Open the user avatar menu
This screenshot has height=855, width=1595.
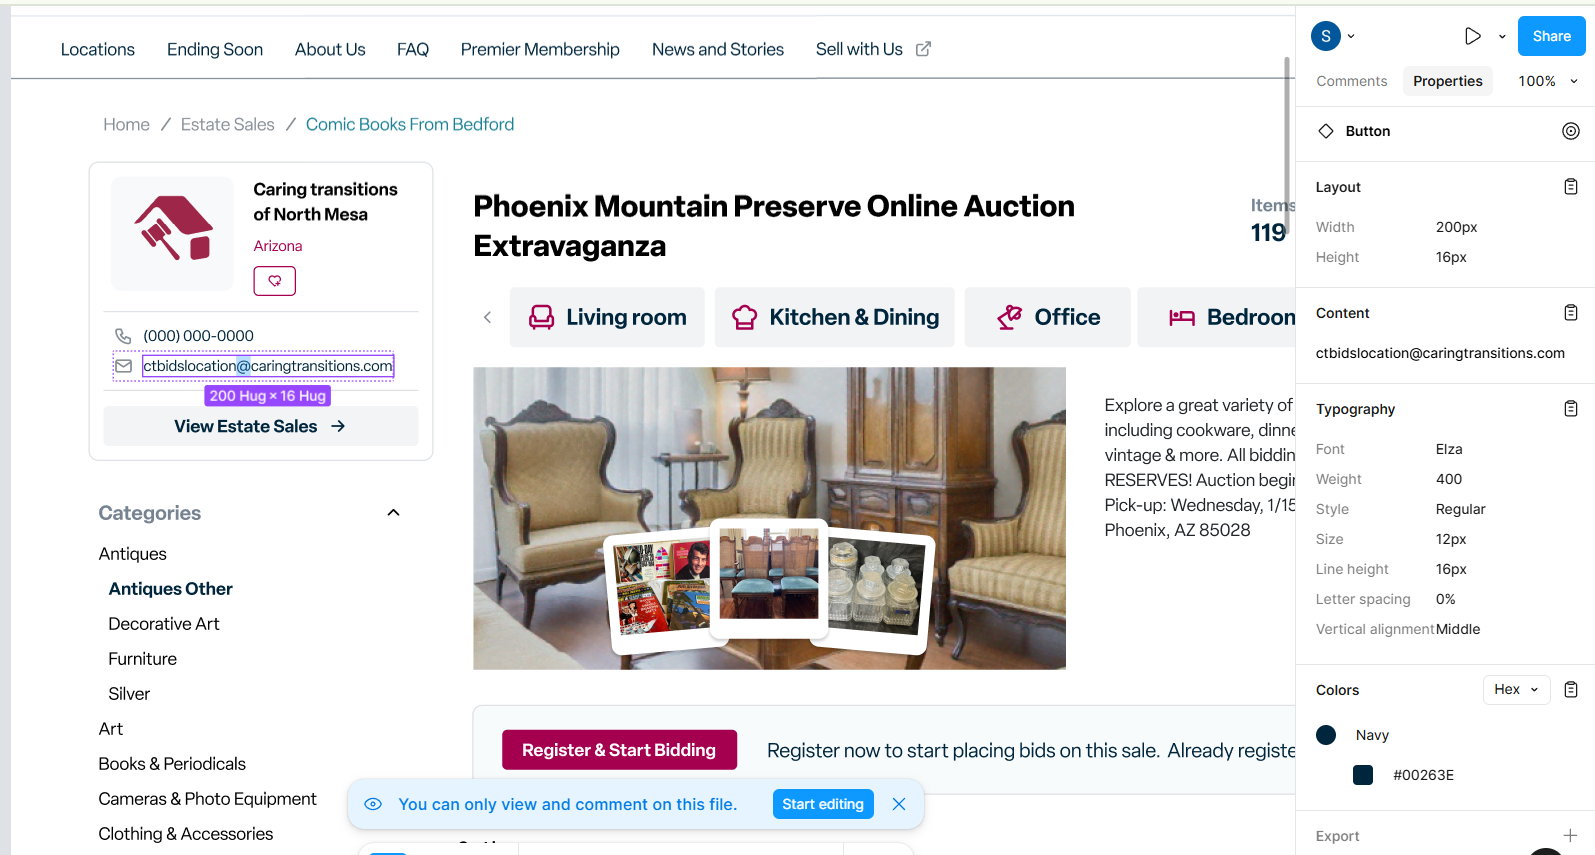point(1333,36)
